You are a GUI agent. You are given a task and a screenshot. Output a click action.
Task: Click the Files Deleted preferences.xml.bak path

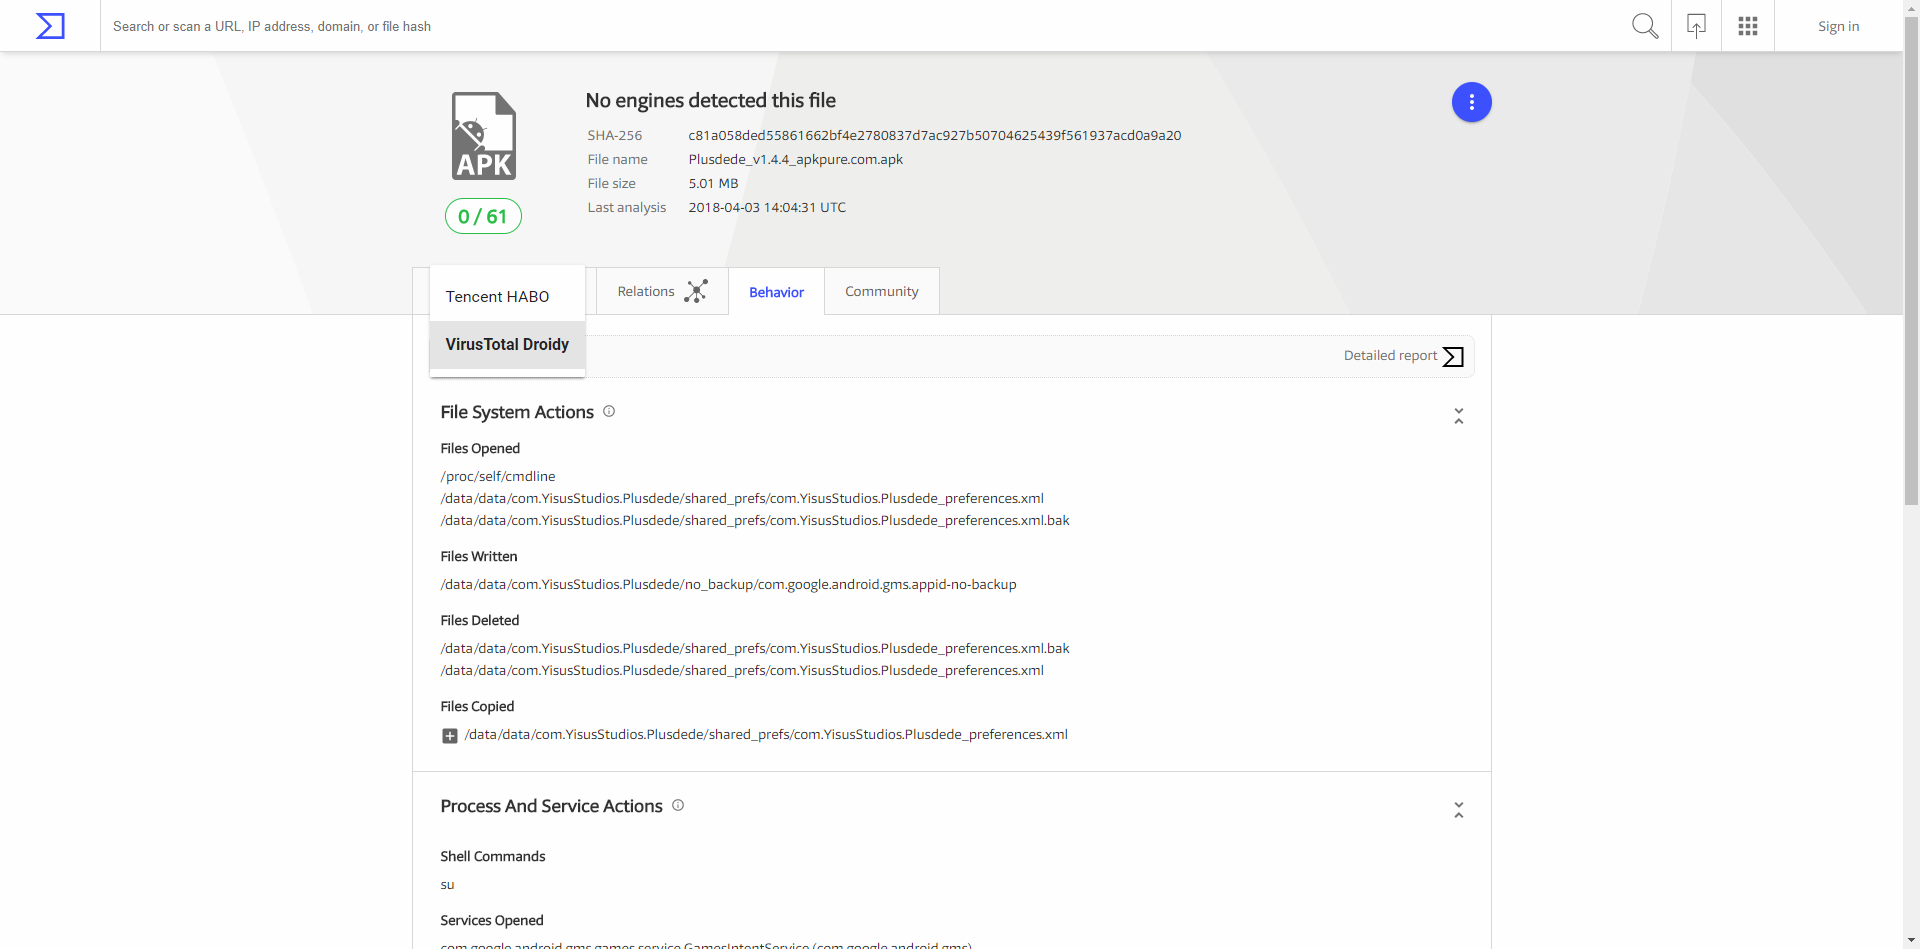[755, 648]
